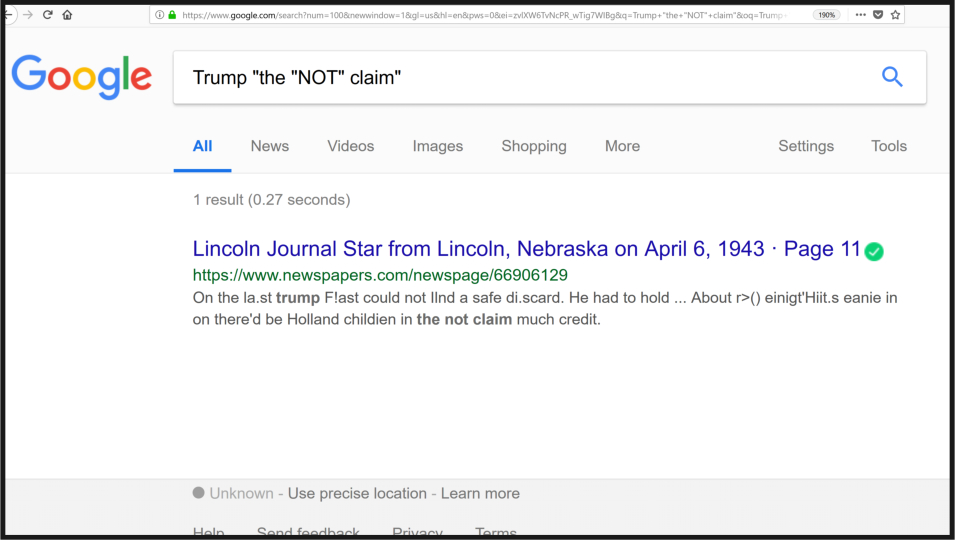Click the result snippet text about trump

[545, 309]
